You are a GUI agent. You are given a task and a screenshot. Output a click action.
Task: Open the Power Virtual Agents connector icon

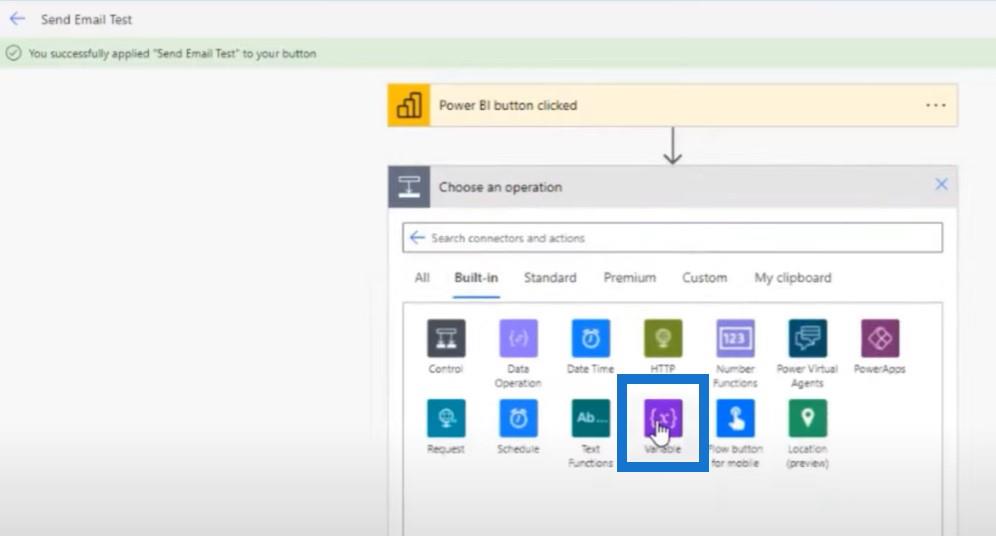click(x=808, y=338)
